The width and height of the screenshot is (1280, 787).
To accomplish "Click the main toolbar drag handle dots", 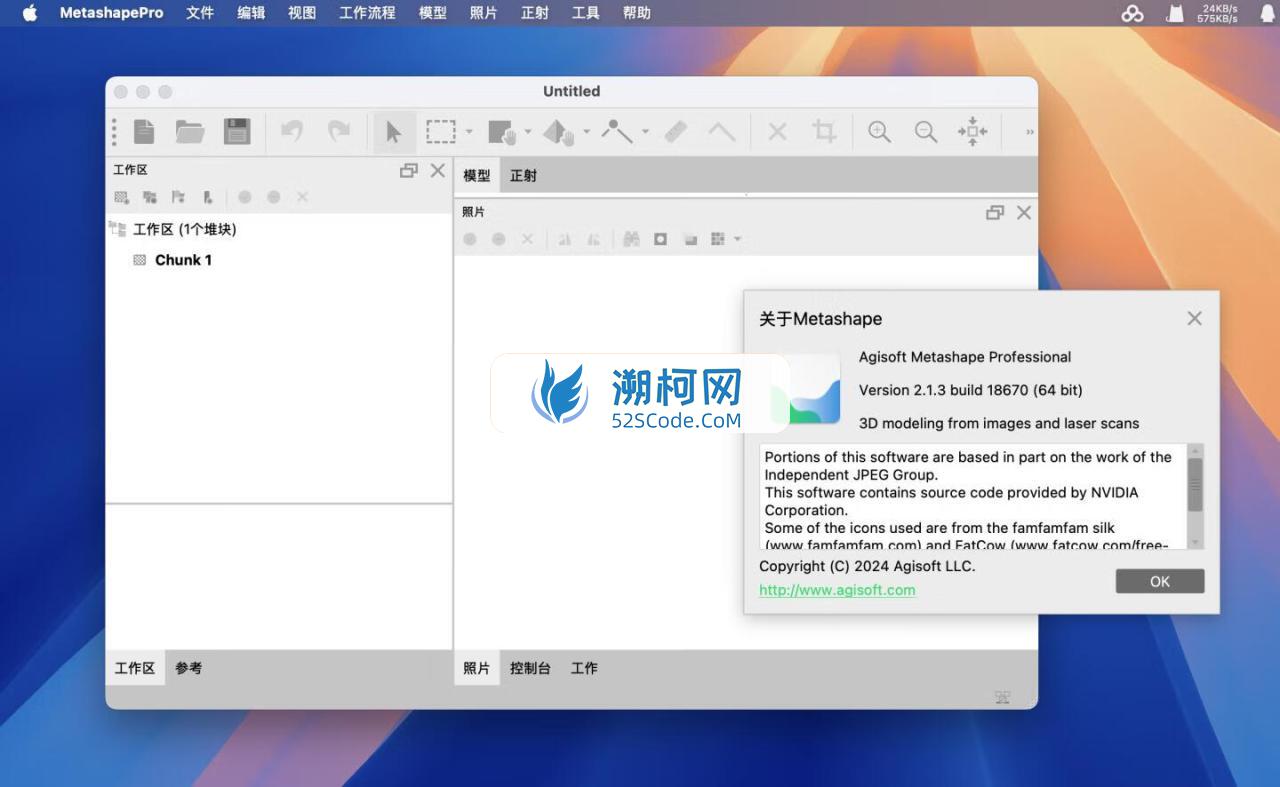I will coord(114,132).
